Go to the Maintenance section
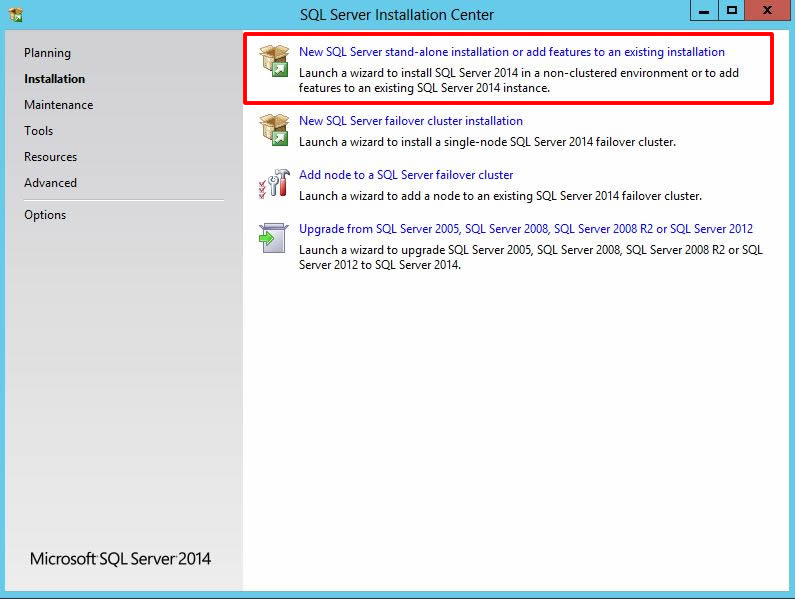Image resolution: width=795 pixels, height=599 pixels. click(58, 105)
